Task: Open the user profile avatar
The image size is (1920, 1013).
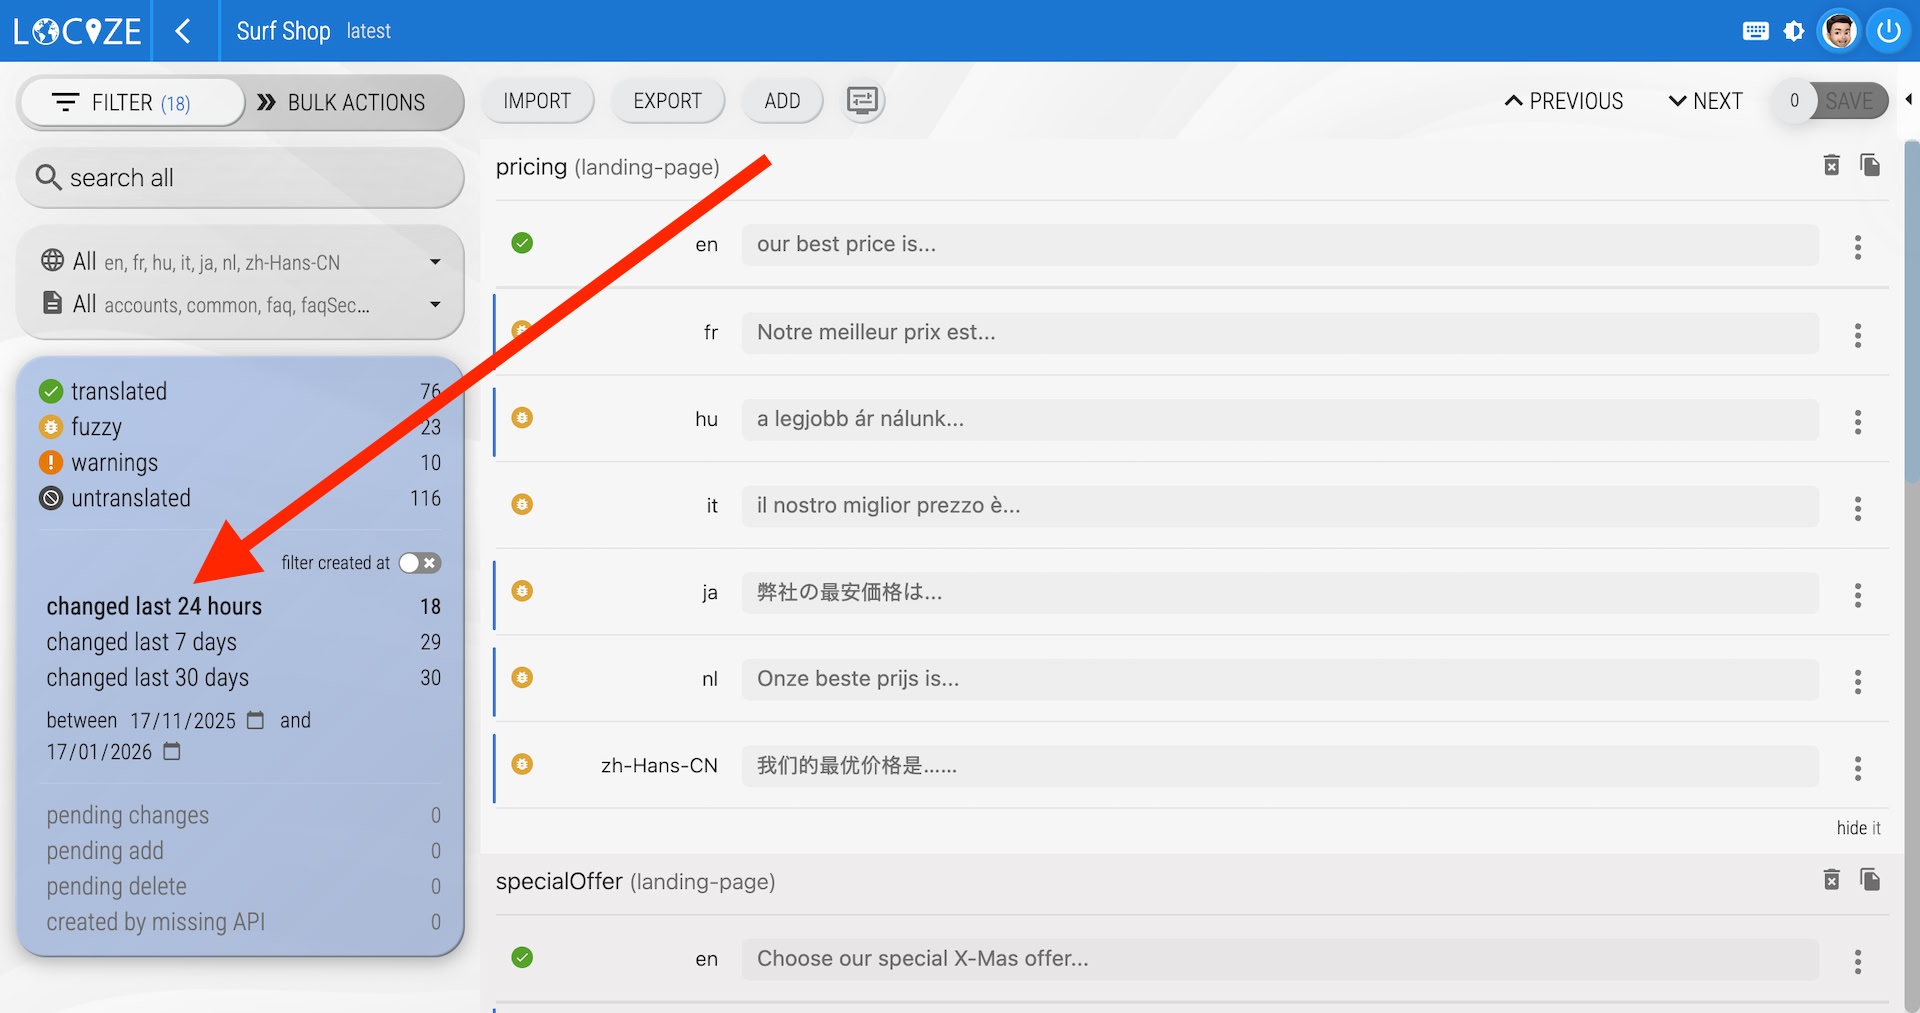Action: pyautogui.click(x=1839, y=31)
